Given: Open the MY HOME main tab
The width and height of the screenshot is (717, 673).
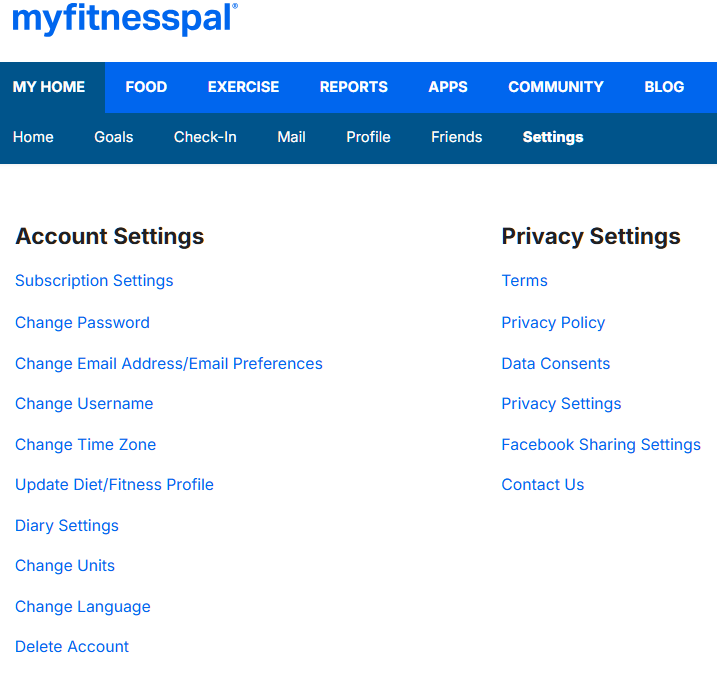Looking at the screenshot, I should 49,87.
